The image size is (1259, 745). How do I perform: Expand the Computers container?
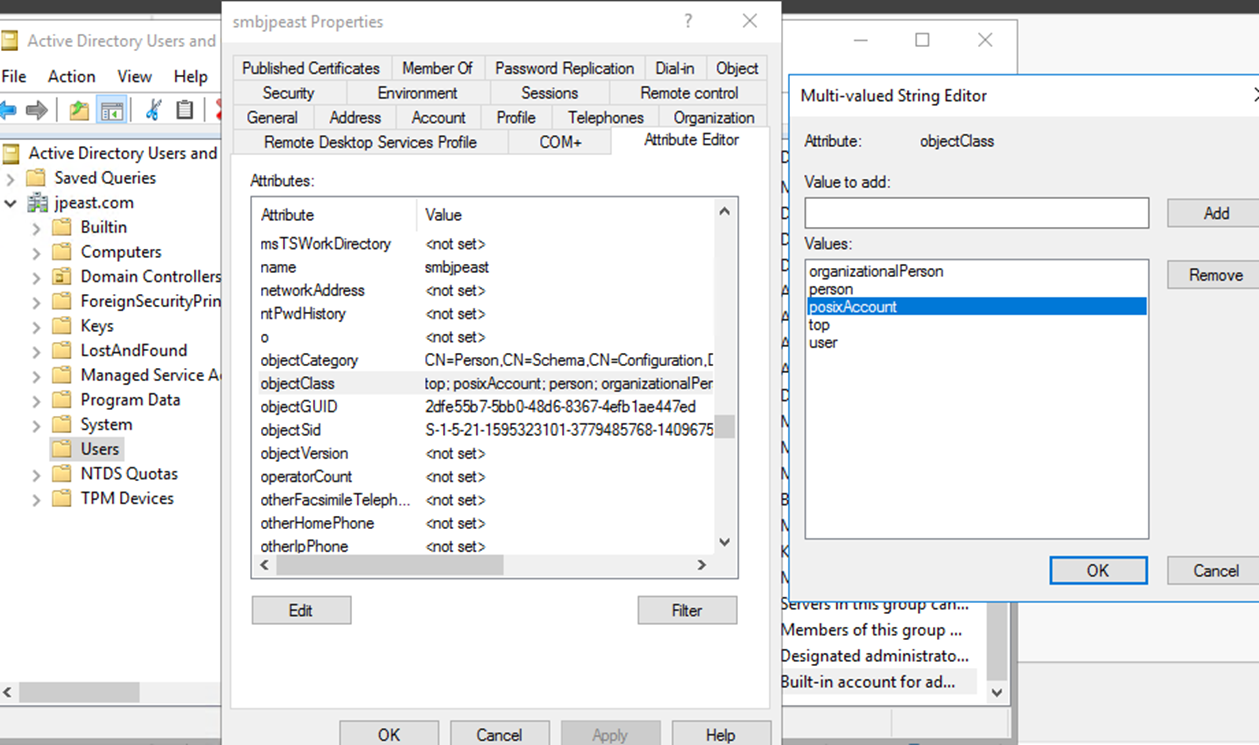(36, 252)
